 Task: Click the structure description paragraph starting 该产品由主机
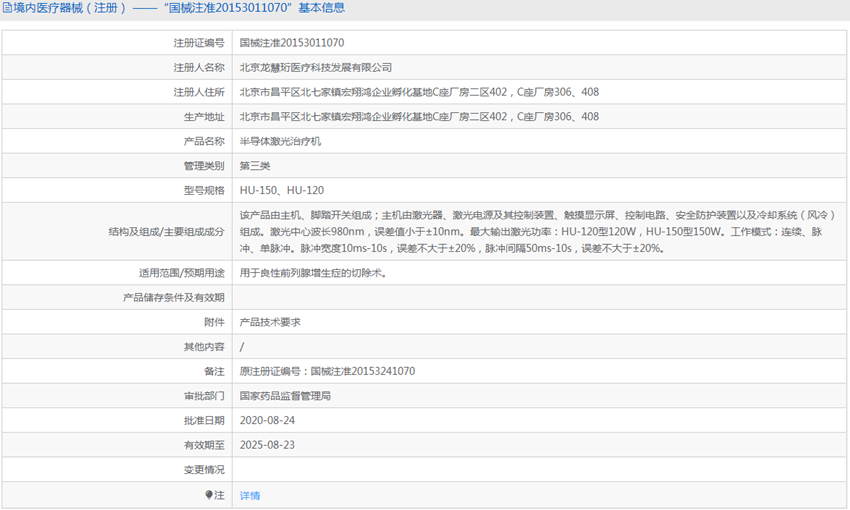pos(537,231)
